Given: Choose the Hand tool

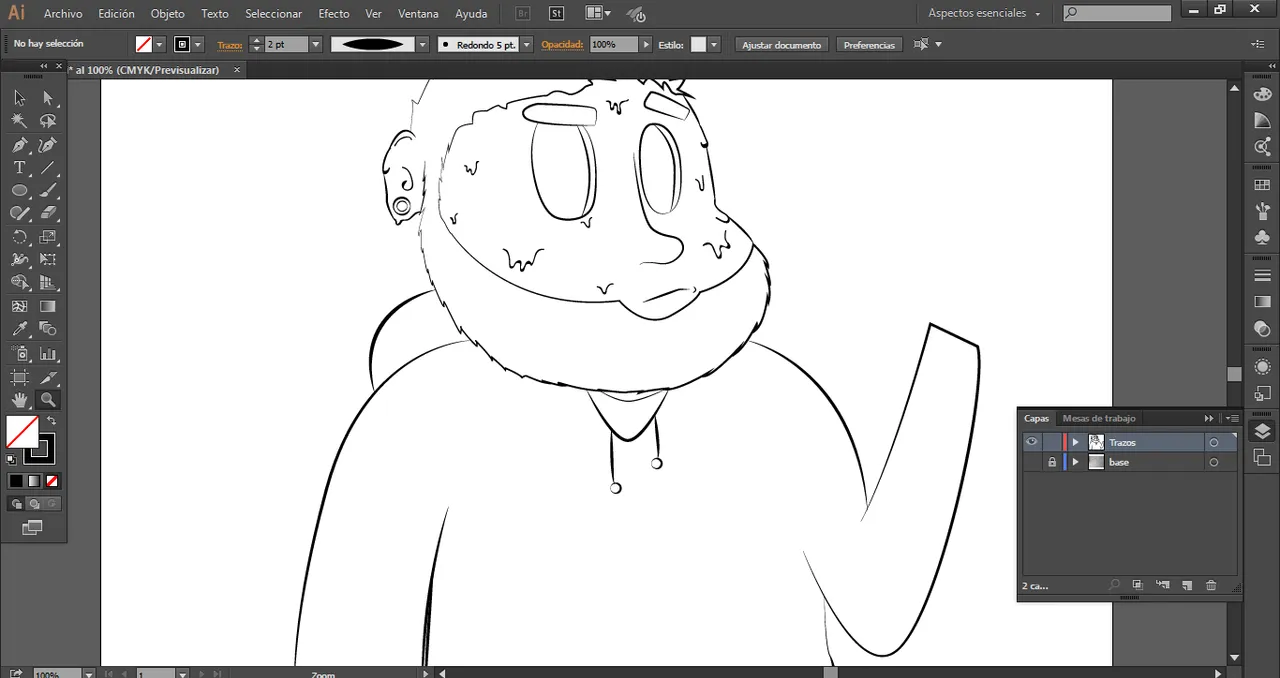Looking at the screenshot, I should pos(19,400).
